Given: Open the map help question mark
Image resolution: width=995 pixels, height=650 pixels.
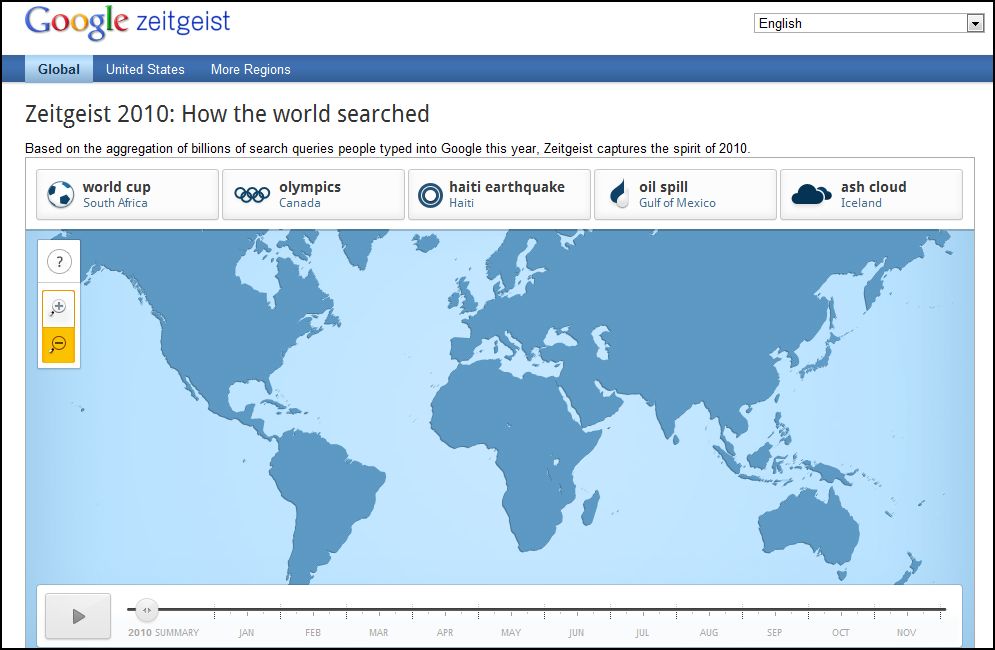Looking at the screenshot, I should tap(59, 262).
